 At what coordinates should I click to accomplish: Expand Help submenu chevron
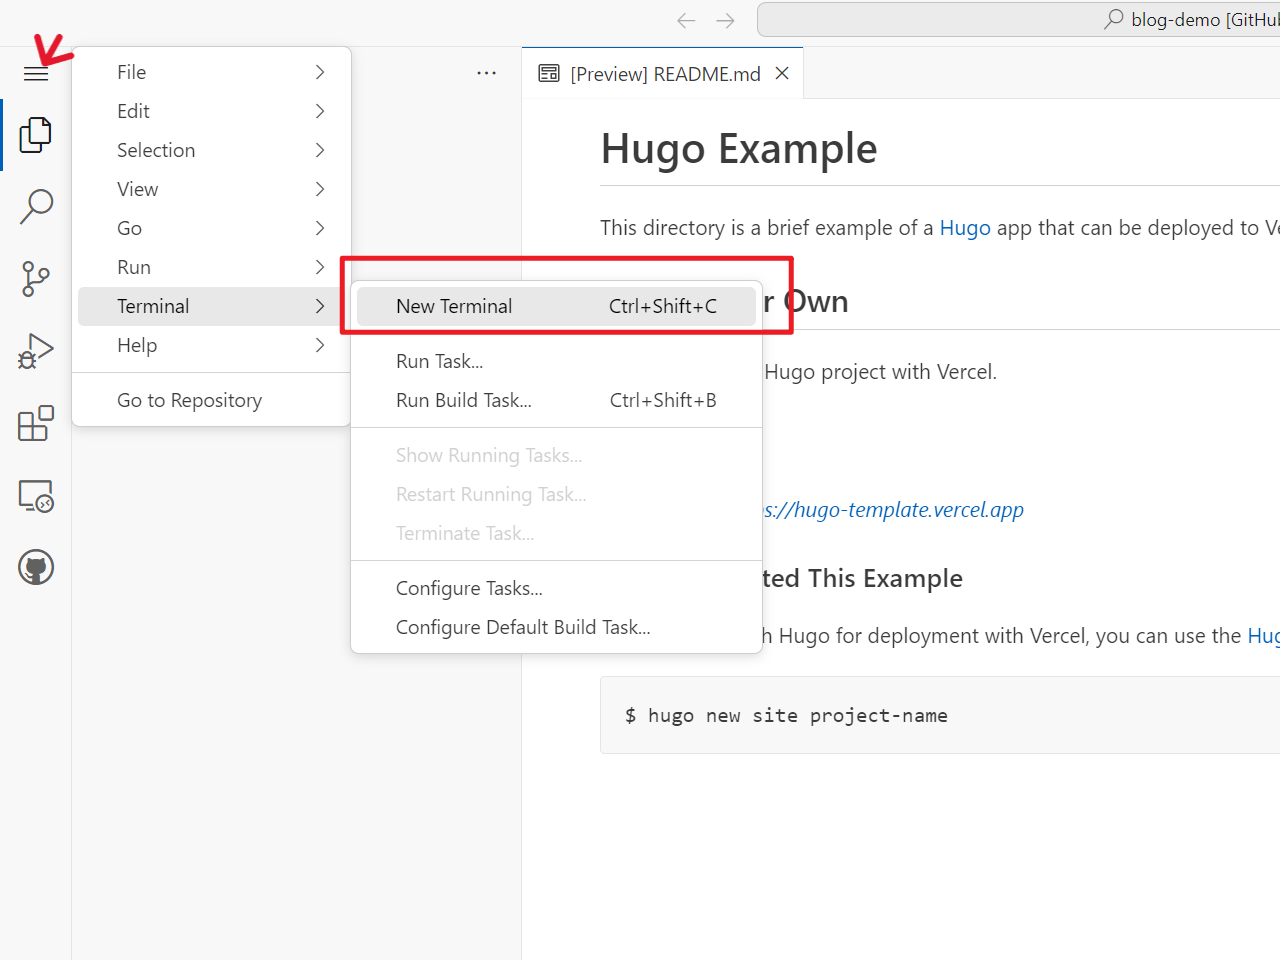pos(320,345)
